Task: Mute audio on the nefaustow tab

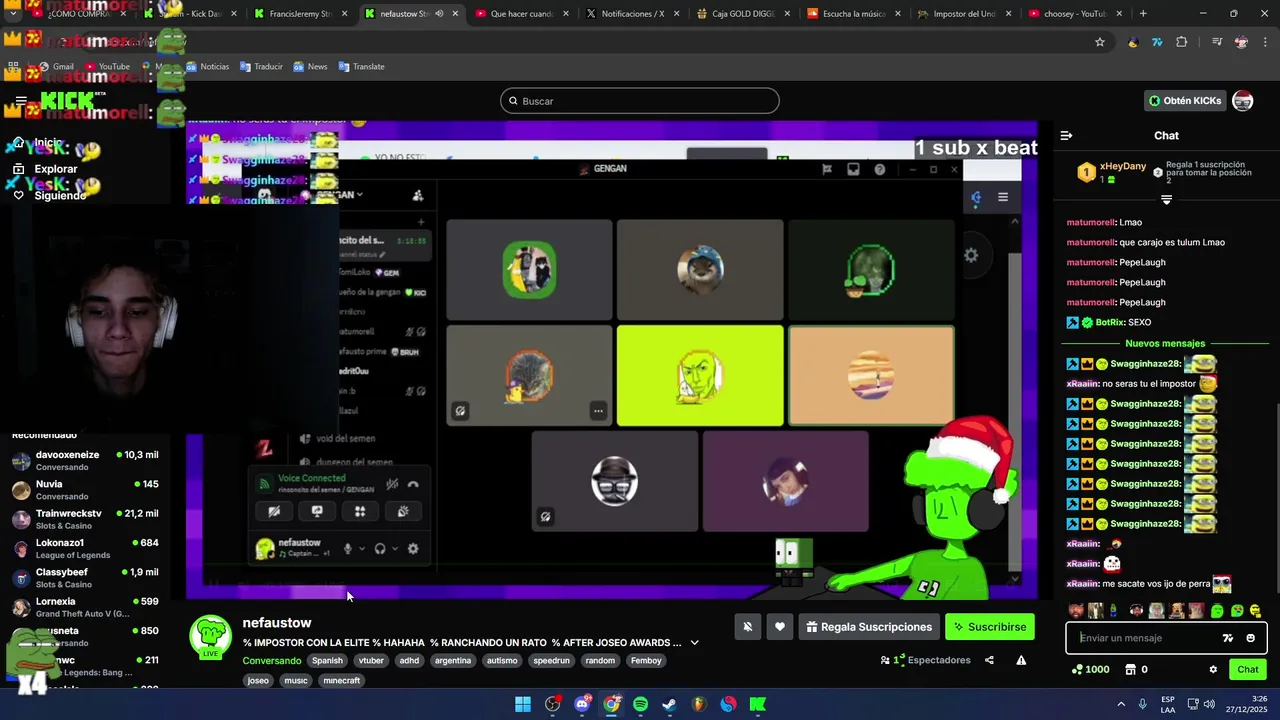Action: coord(439,14)
